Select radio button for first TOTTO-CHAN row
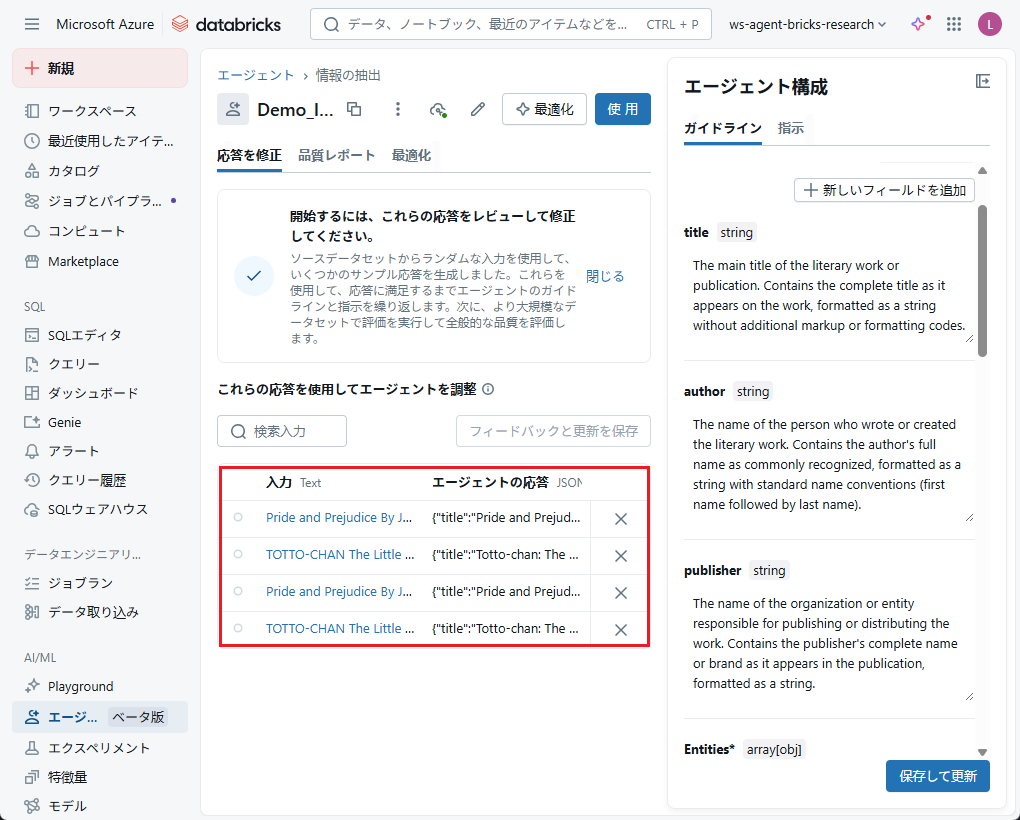This screenshot has height=820, width=1020. pyautogui.click(x=238, y=554)
